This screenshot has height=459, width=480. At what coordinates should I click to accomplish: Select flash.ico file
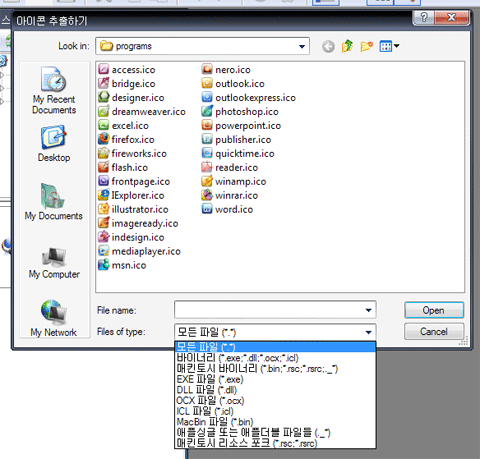click(123, 167)
